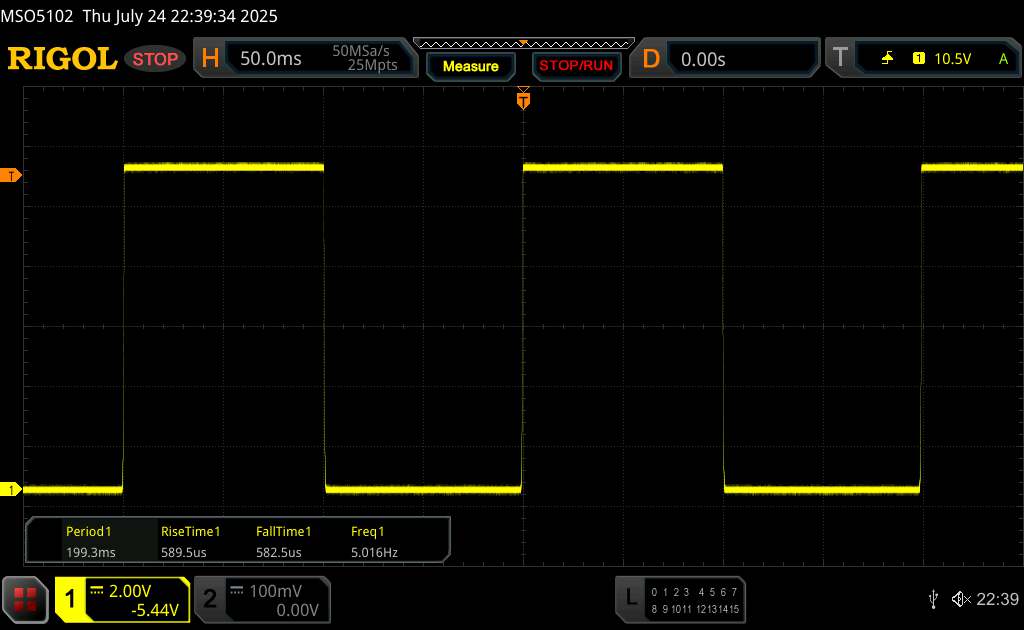Click the RIGOL logo
This screenshot has width=1024, height=630.
62,59
